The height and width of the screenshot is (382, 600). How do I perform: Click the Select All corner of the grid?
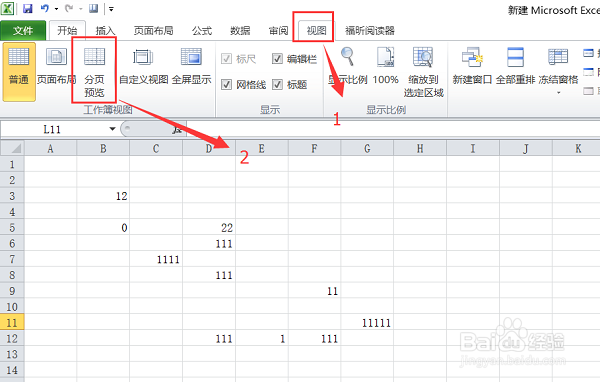[x=13, y=148]
